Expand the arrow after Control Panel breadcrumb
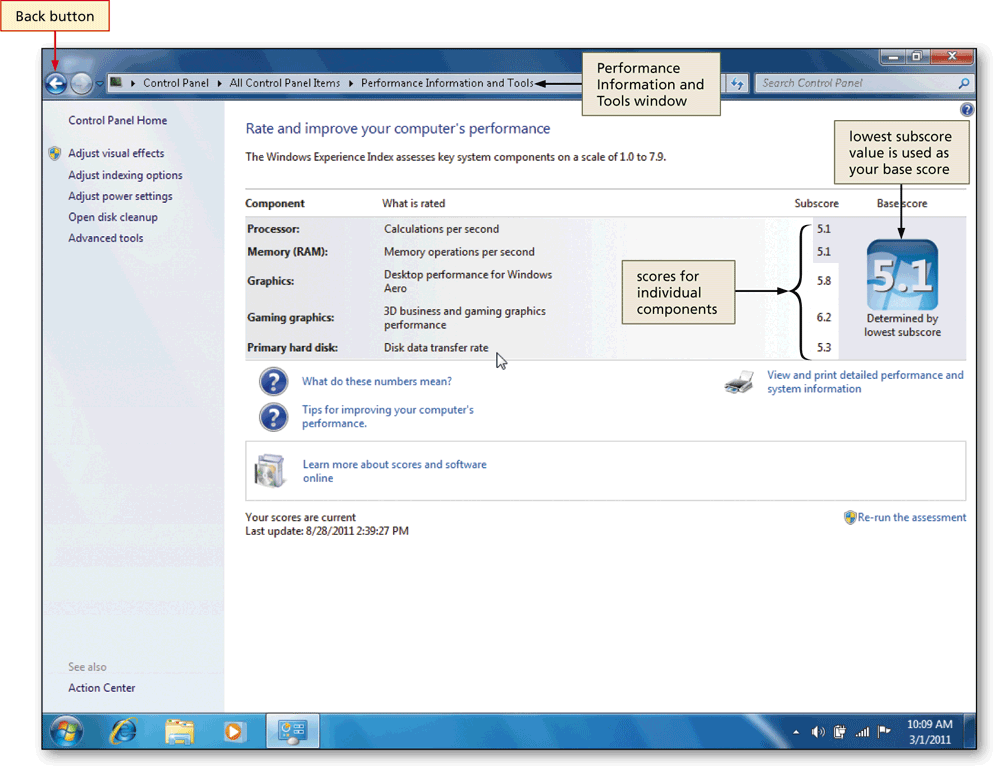The width and height of the screenshot is (995, 768). point(219,83)
